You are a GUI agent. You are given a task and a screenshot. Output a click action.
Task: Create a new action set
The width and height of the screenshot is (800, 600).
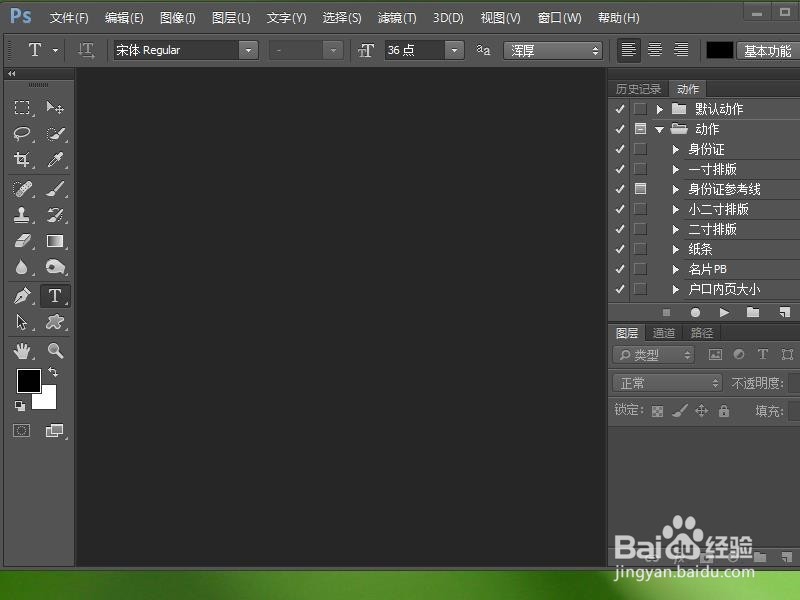(x=753, y=312)
